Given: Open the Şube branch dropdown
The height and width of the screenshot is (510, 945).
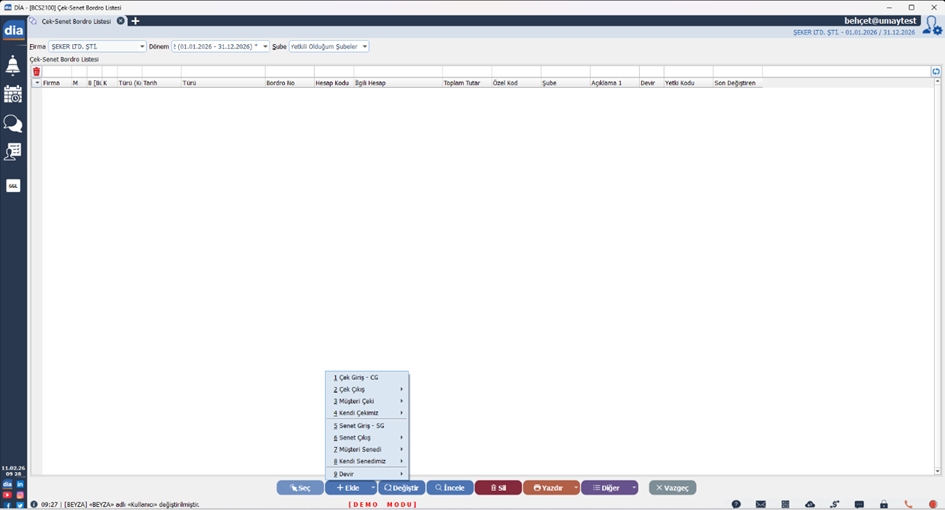Looking at the screenshot, I should (364, 47).
